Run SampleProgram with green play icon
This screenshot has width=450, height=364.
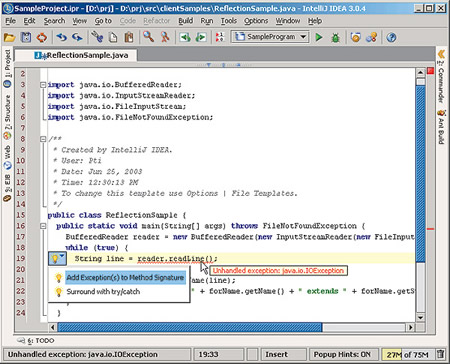tap(319, 37)
